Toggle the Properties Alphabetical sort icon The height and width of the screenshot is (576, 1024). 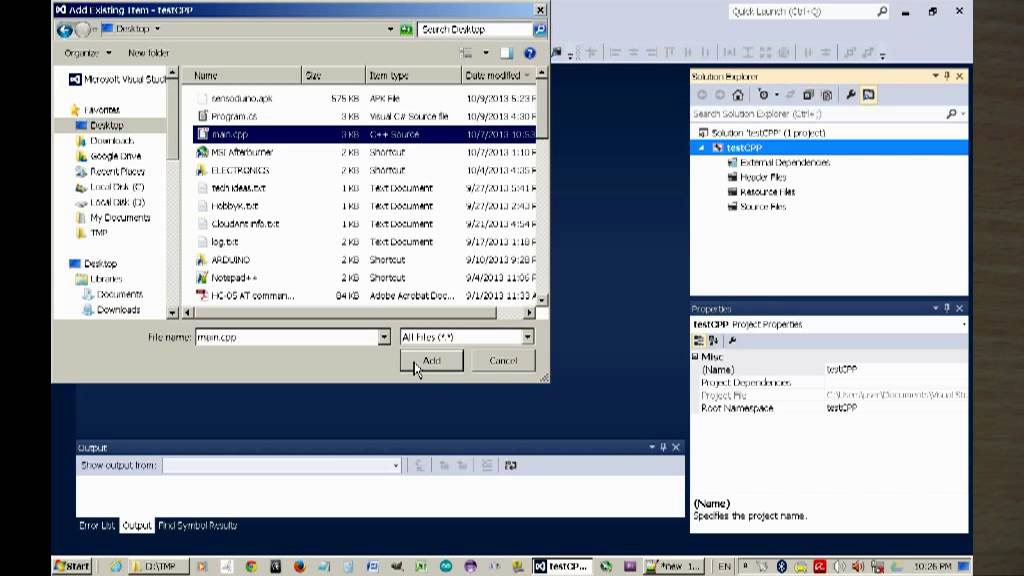tap(713, 341)
